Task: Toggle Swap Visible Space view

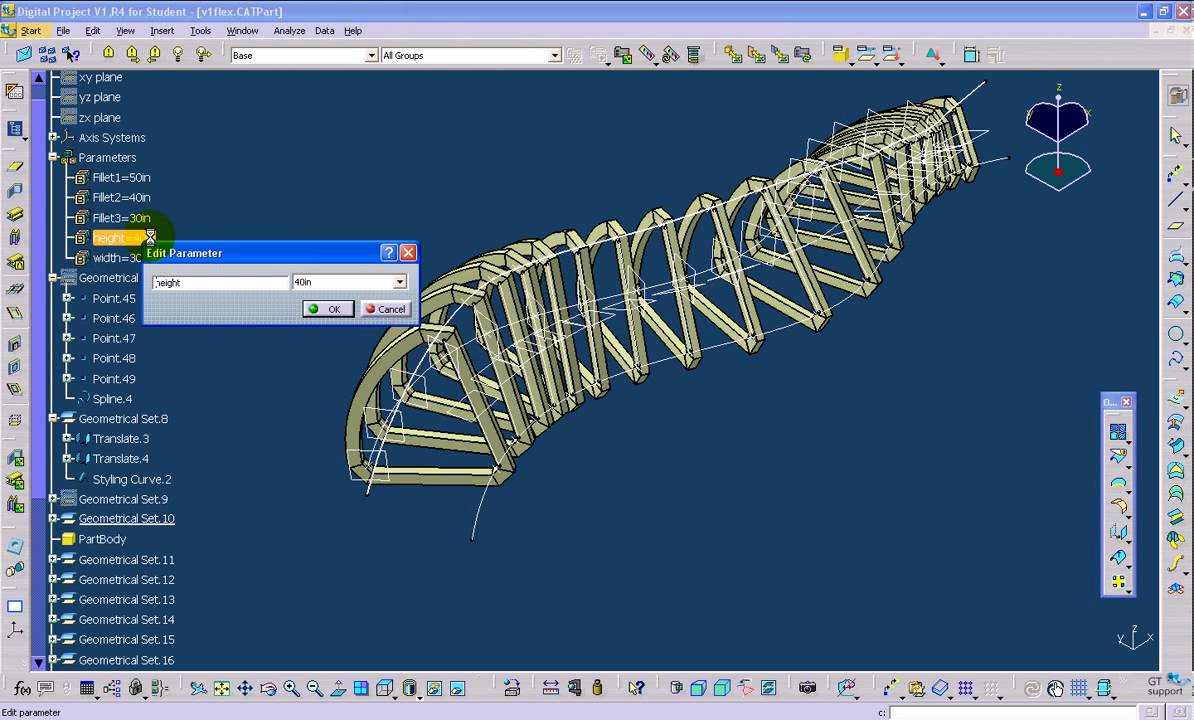Action: click(x=457, y=689)
